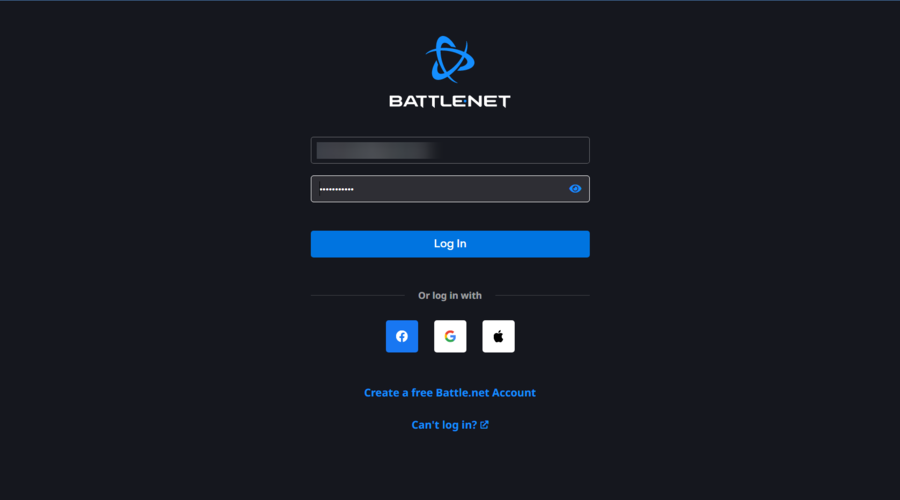Submit credentials with the Log In button

pyautogui.click(x=450, y=244)
